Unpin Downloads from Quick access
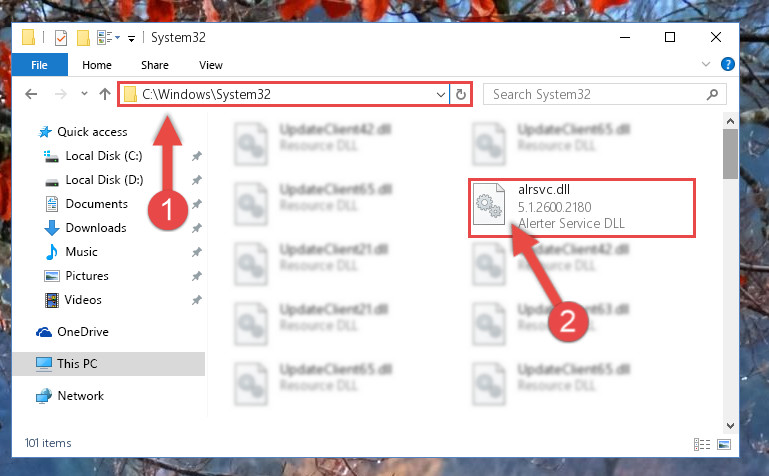The width and height of the screenshot is (769, 476). coord(197,228)
